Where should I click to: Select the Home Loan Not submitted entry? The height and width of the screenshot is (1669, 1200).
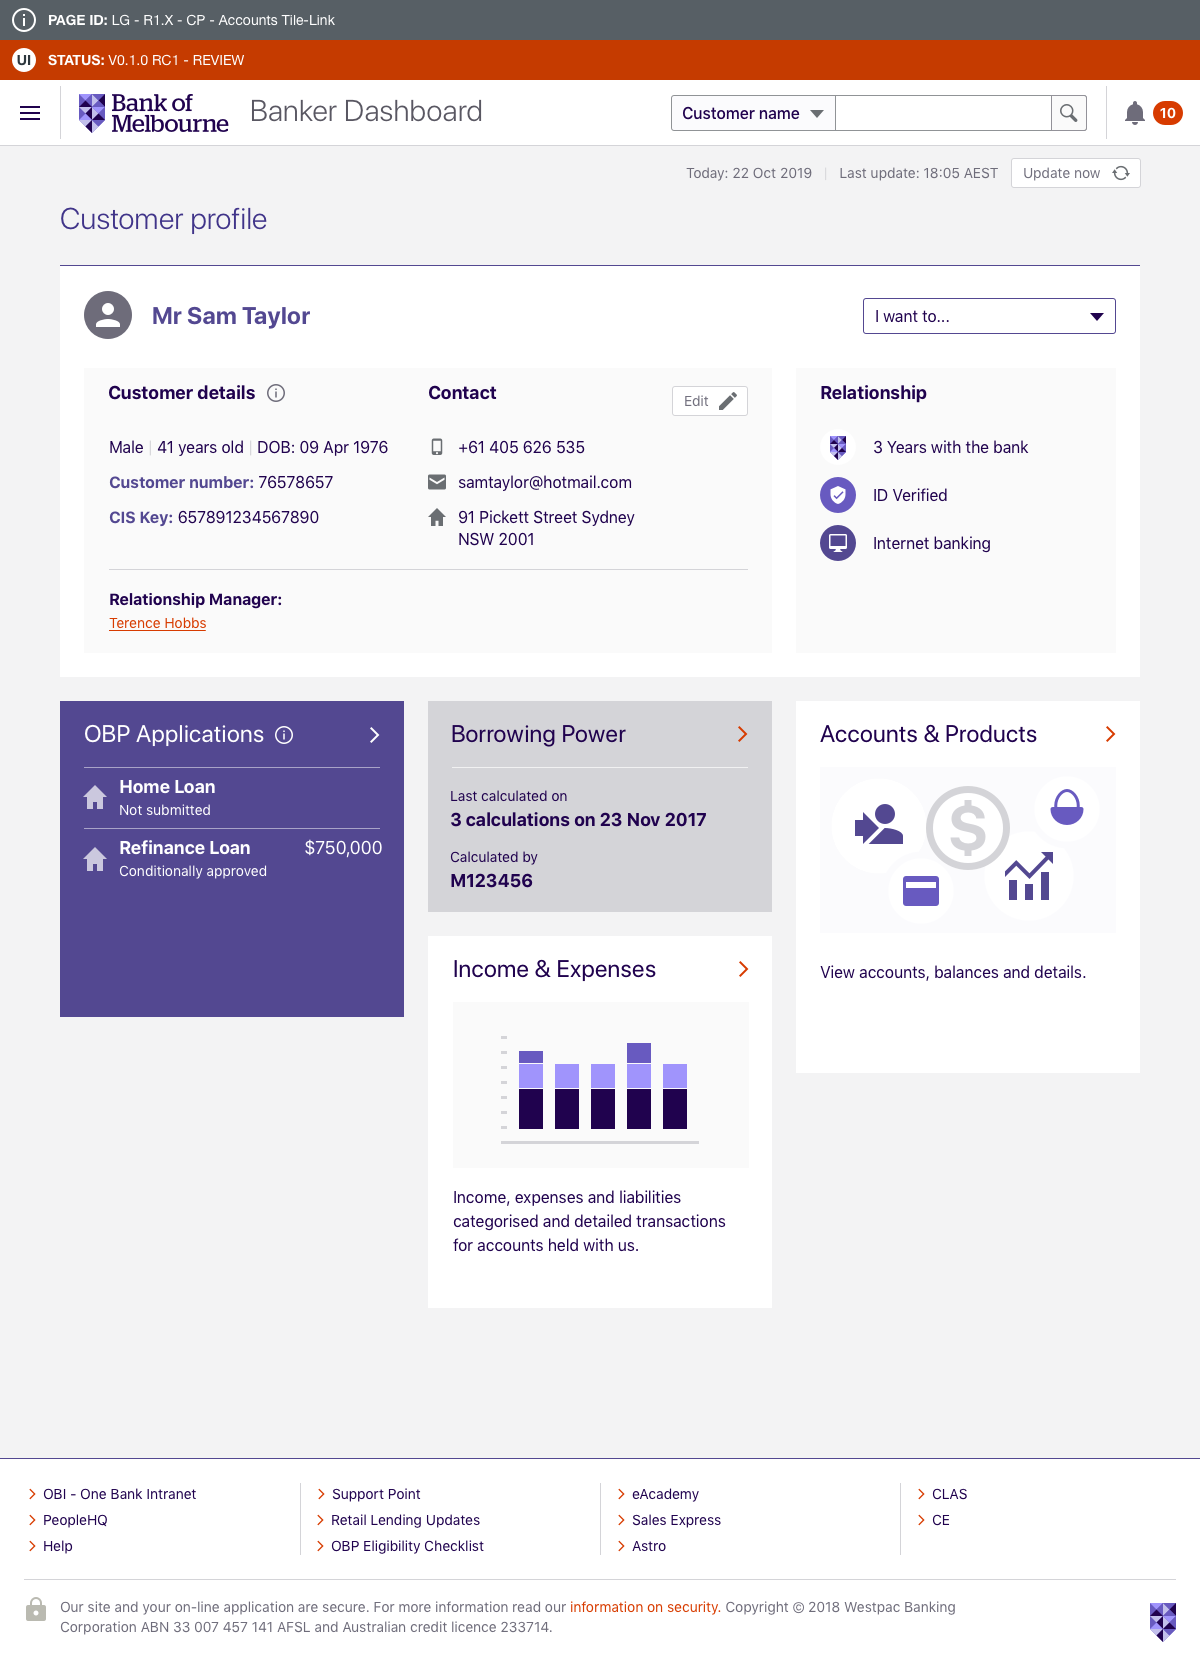pyautogui.click(x=232, y=798)
